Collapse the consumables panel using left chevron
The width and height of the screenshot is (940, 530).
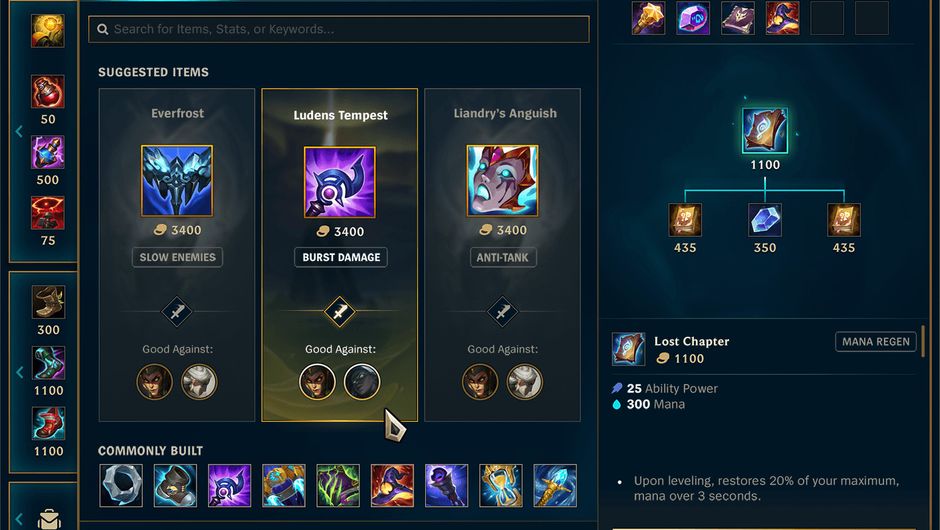point(19,131)
